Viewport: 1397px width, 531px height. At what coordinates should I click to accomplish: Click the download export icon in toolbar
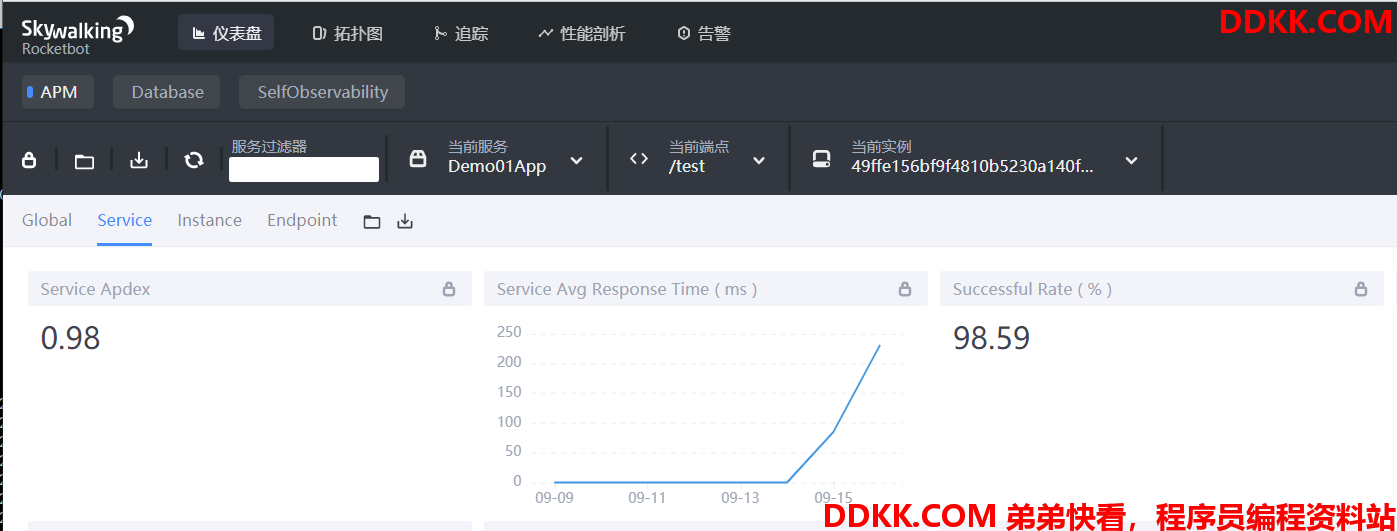coord(139,160)
